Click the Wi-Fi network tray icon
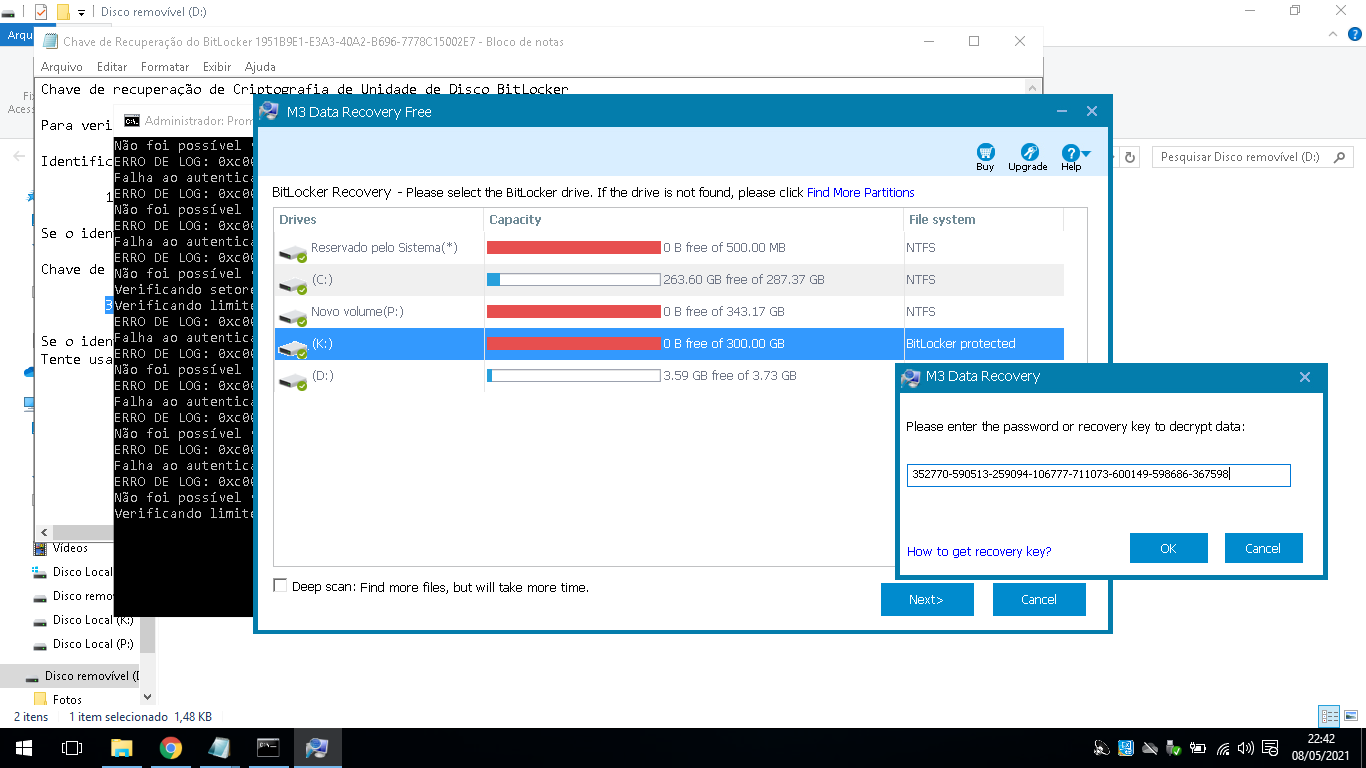The height and width of the screenshot is (768, 1366). [1221, 748]
